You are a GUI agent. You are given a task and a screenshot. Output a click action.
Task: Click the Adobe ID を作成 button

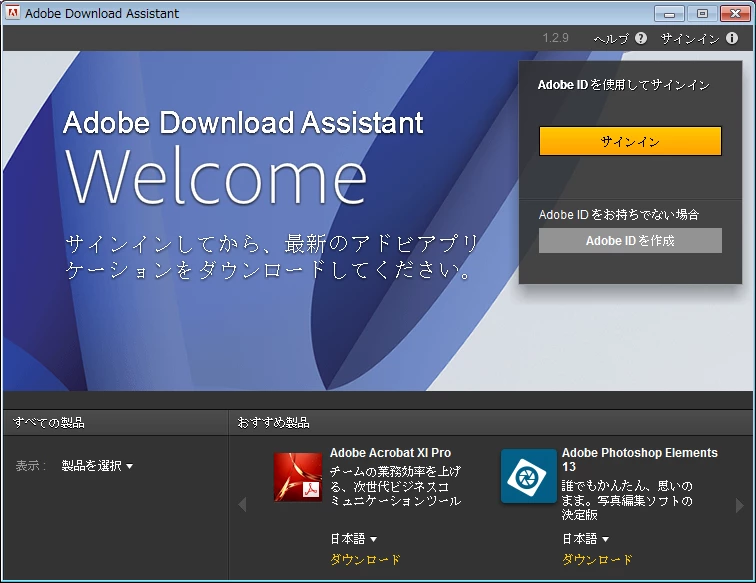pos(630,241)
